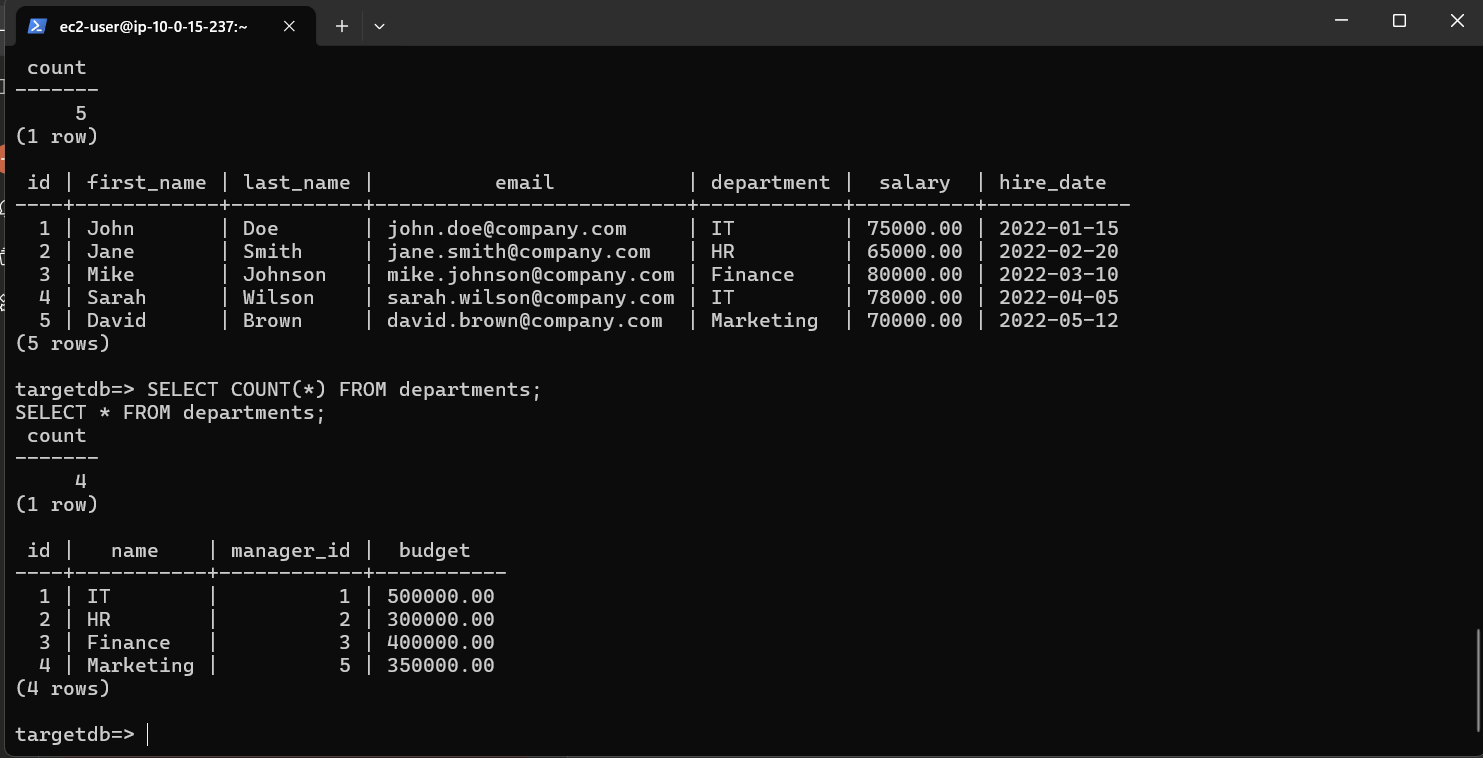The image size is (1483, 758).
Task: Click the Marketing row in the departments table
Action: tap(140, 665)
